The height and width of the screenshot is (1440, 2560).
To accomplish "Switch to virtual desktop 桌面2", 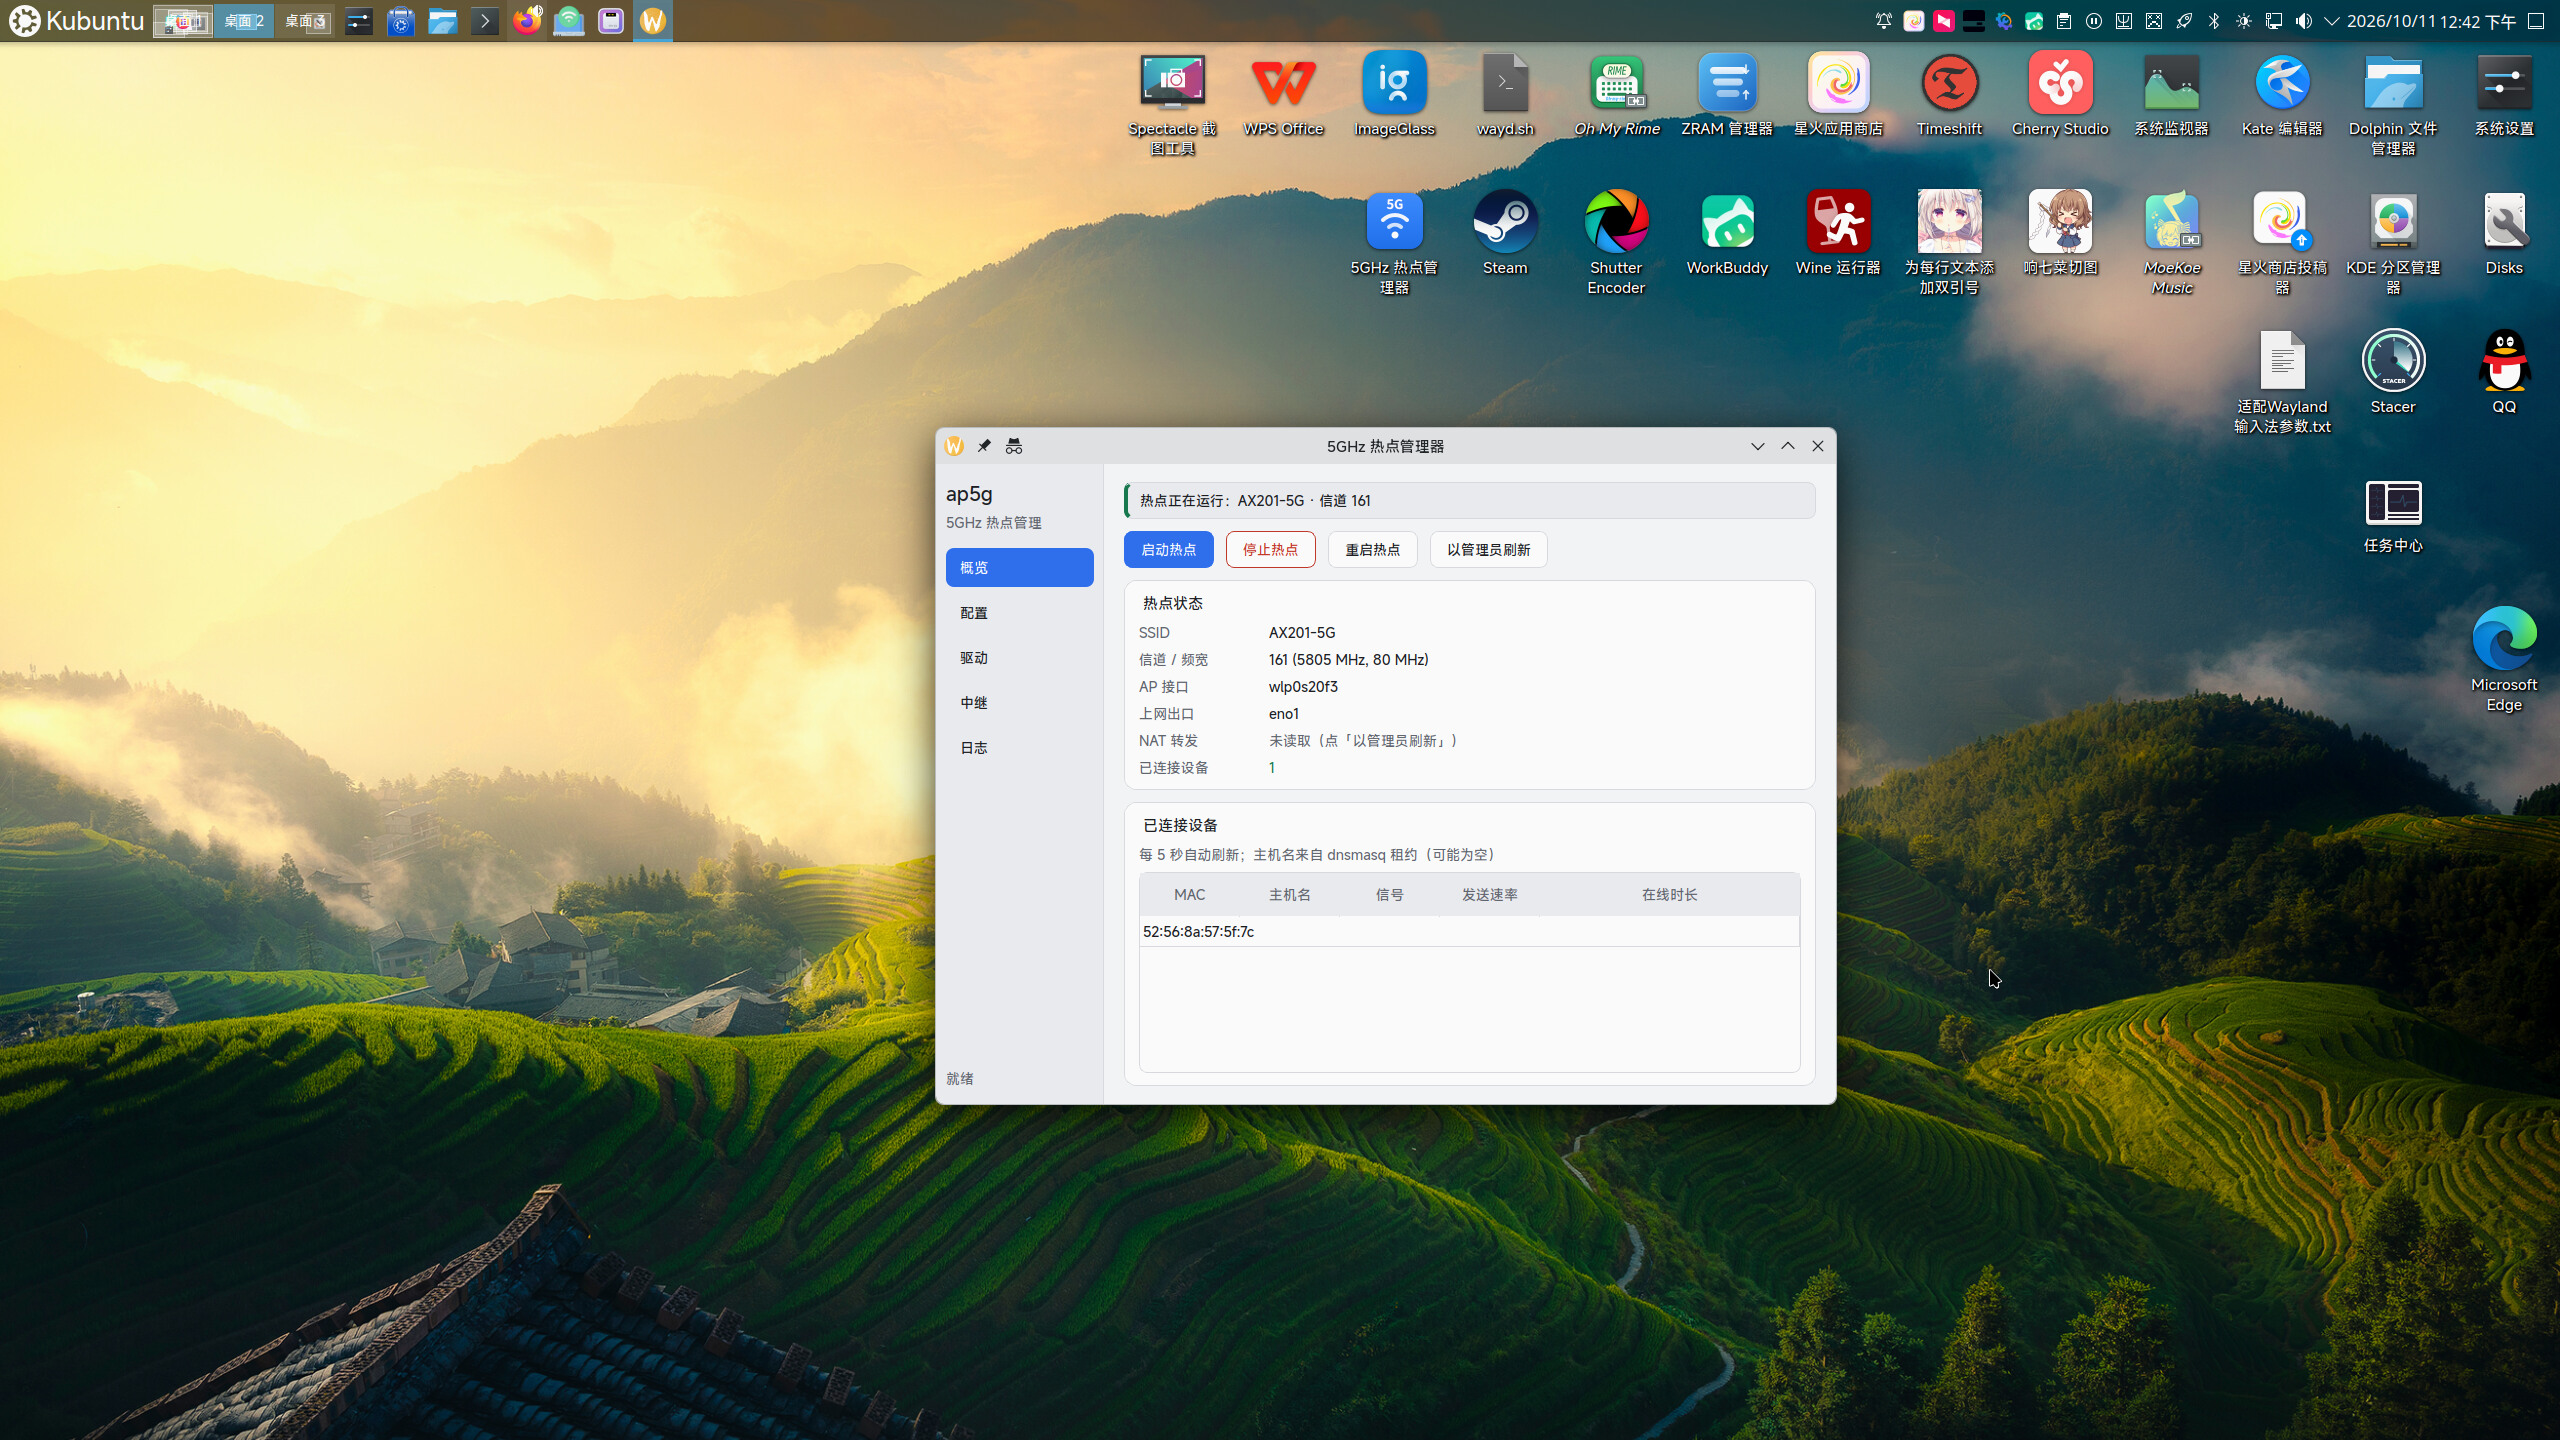I will (244, 21).
